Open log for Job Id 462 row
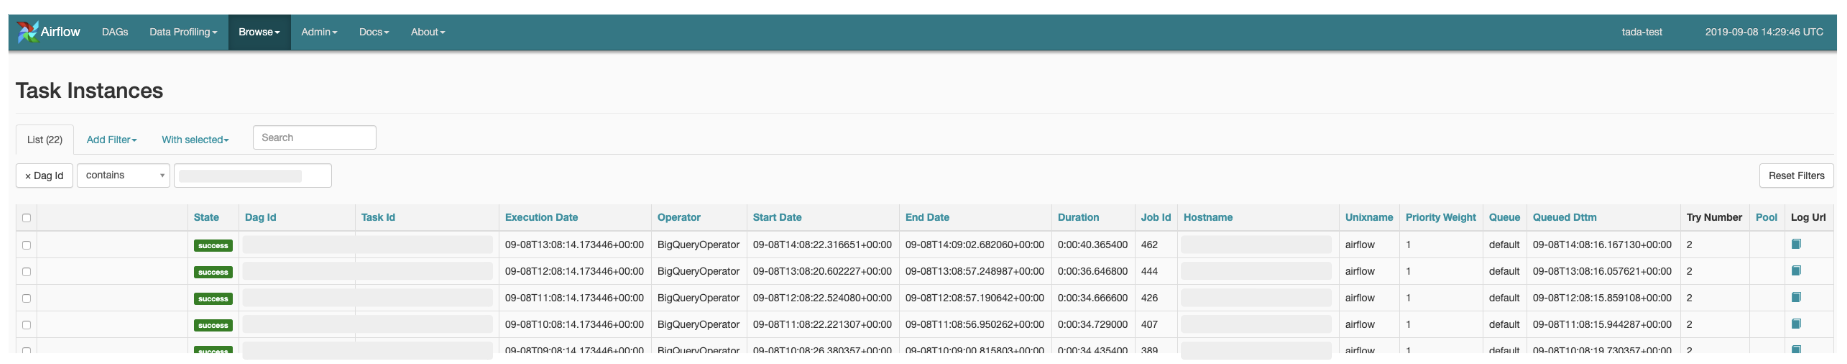 click(1796, 244)
